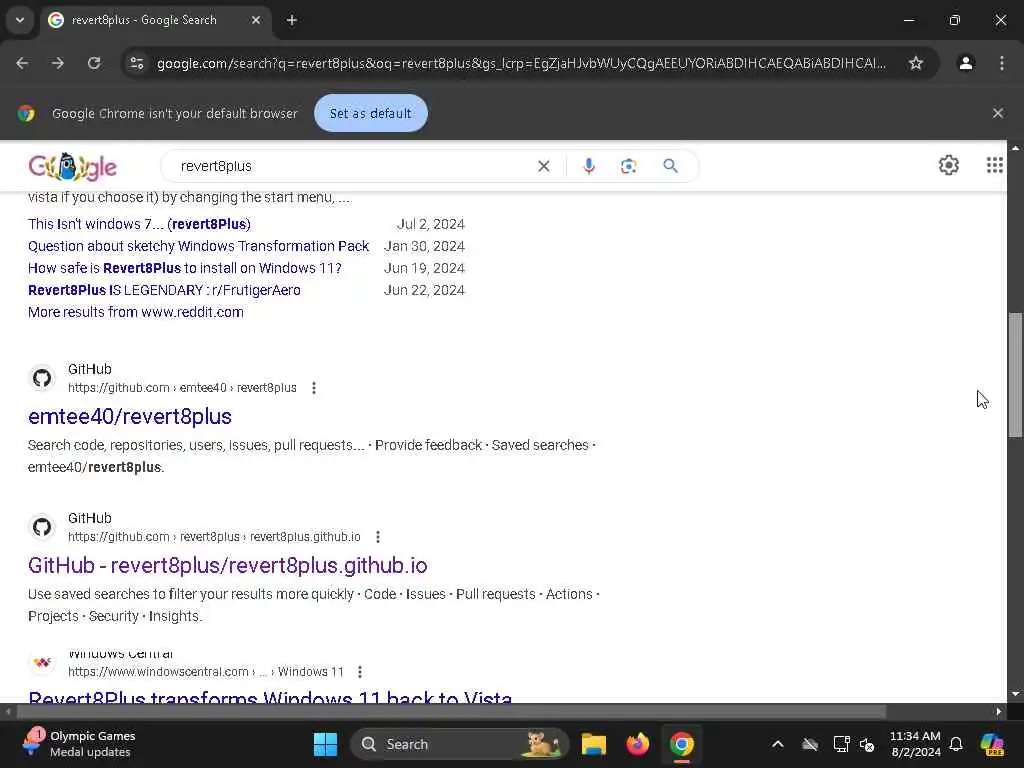The width and height of the screenshot is (1024, 768).
Task: Open Chrome's three-dot menu
Action: 1002,63
